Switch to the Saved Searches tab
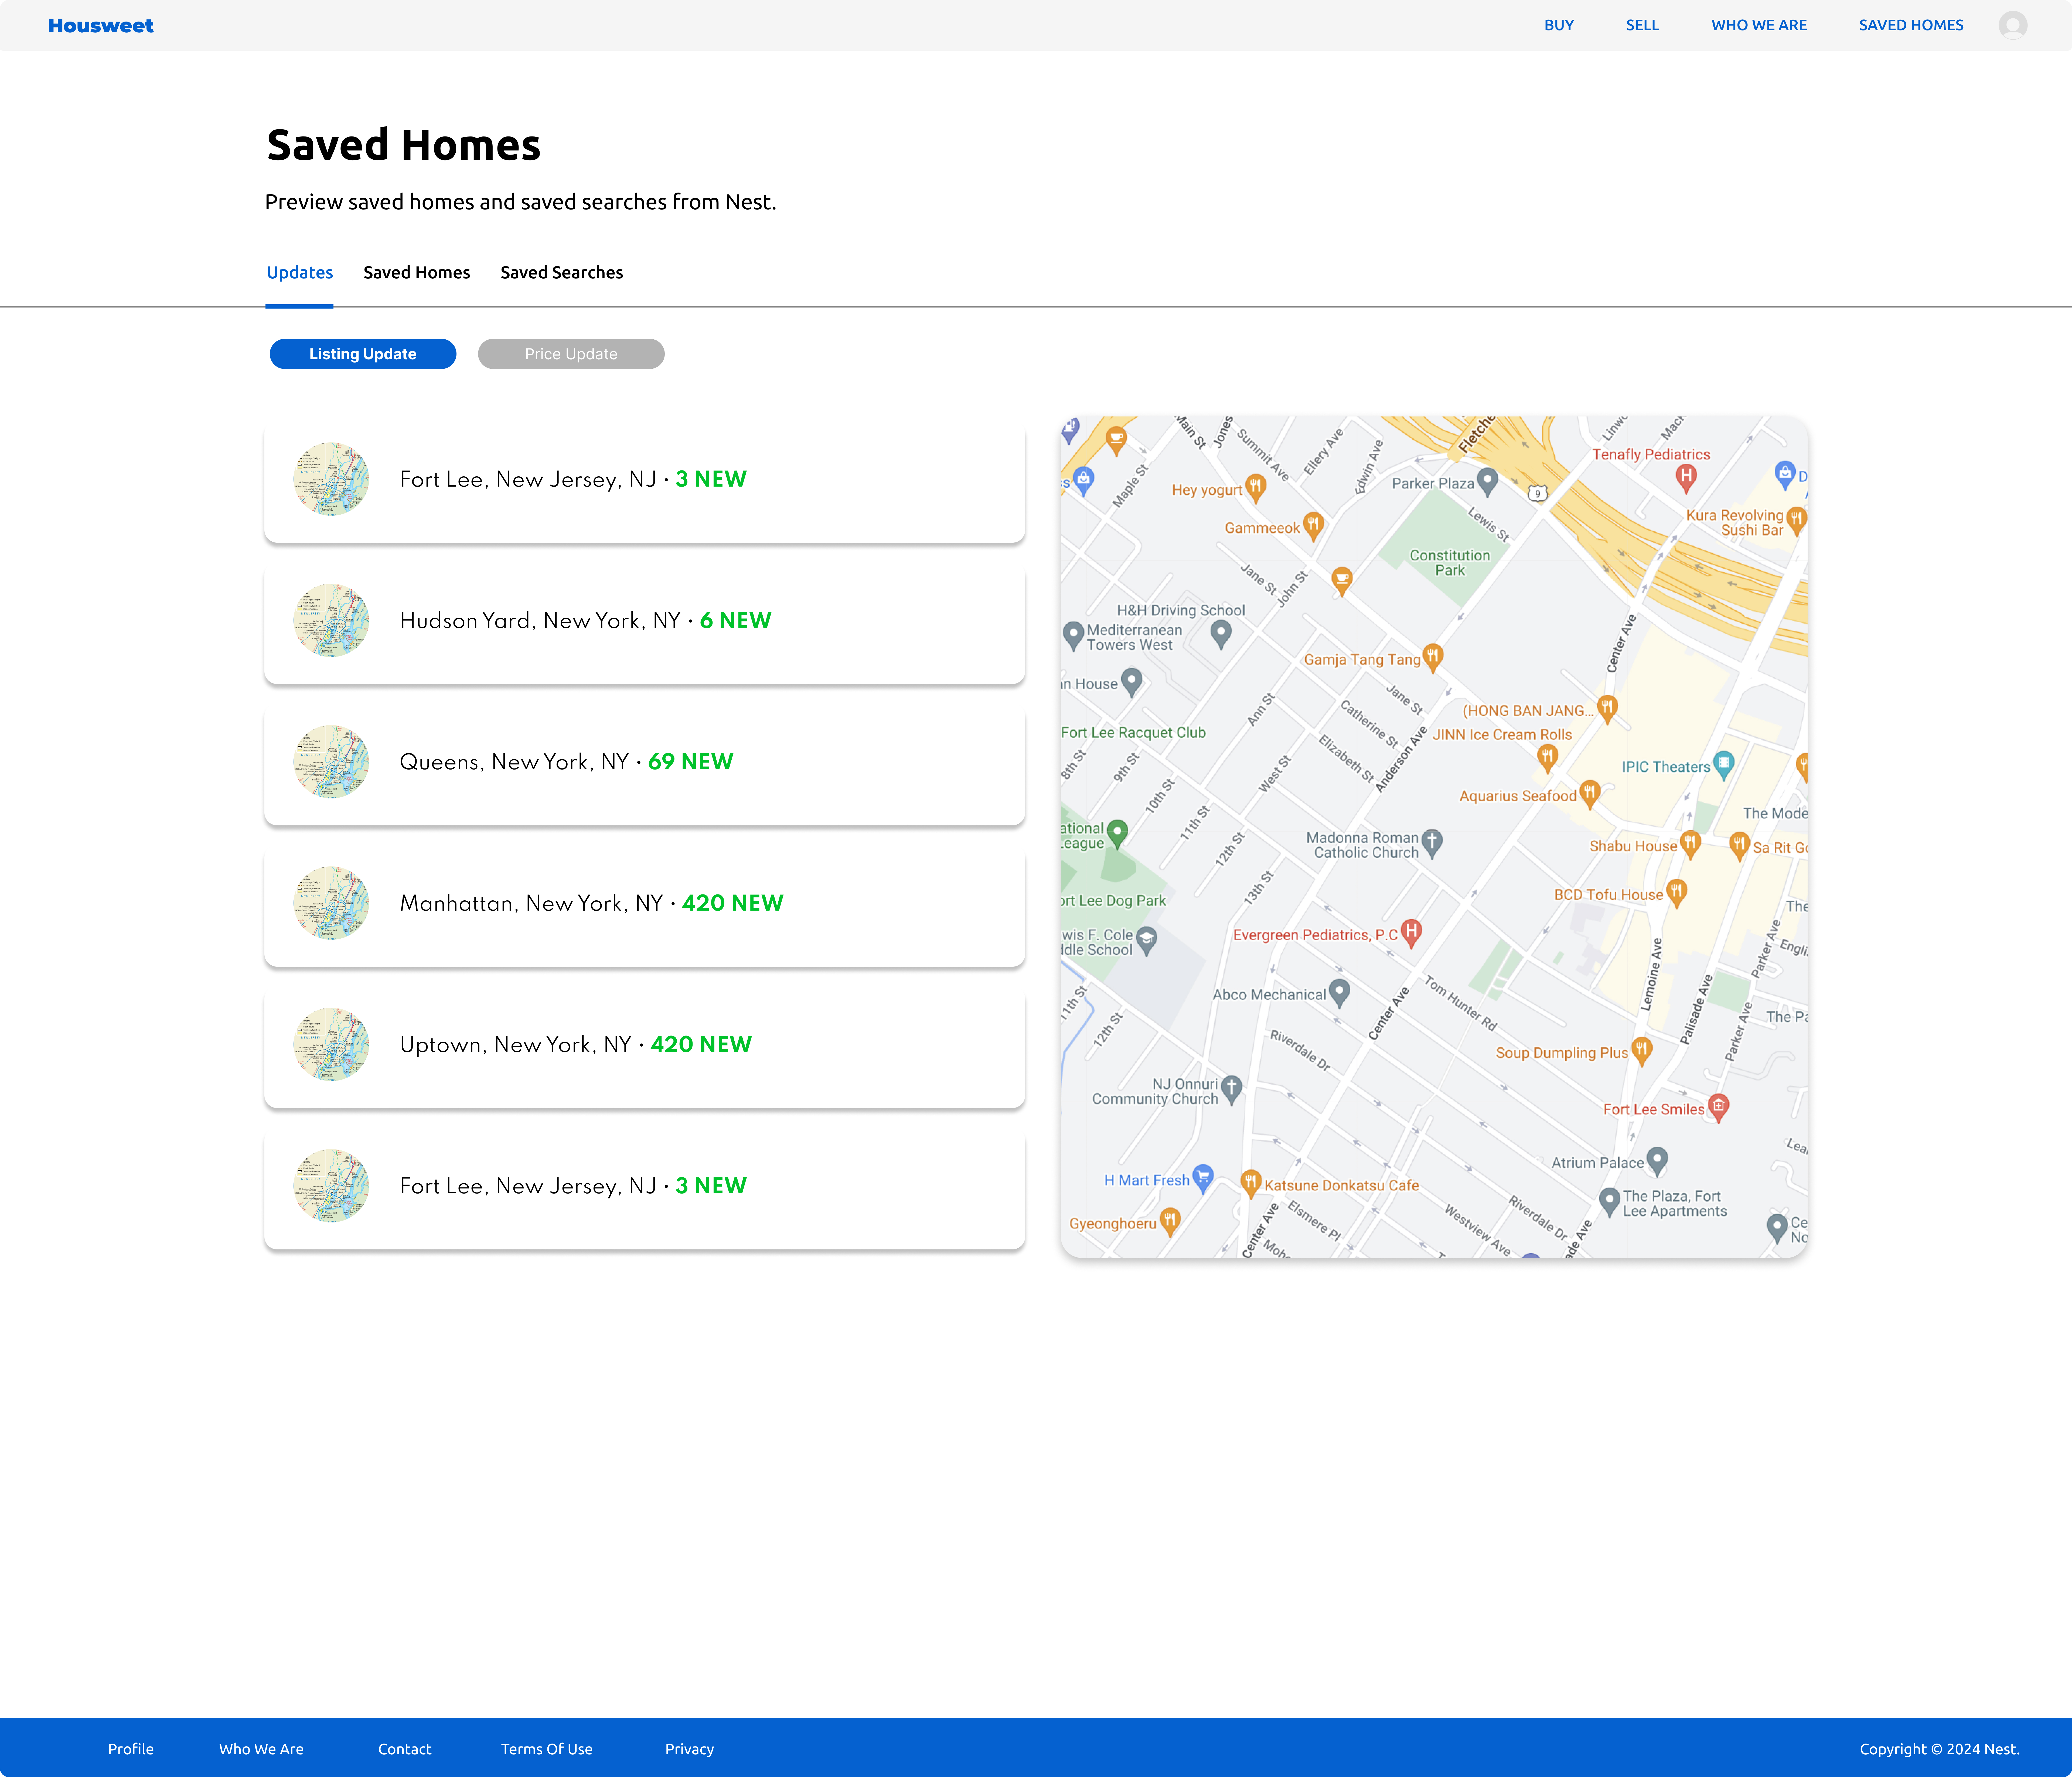Image resolution: width=2072 pixels, height=1777 pixels. point(561,272)
